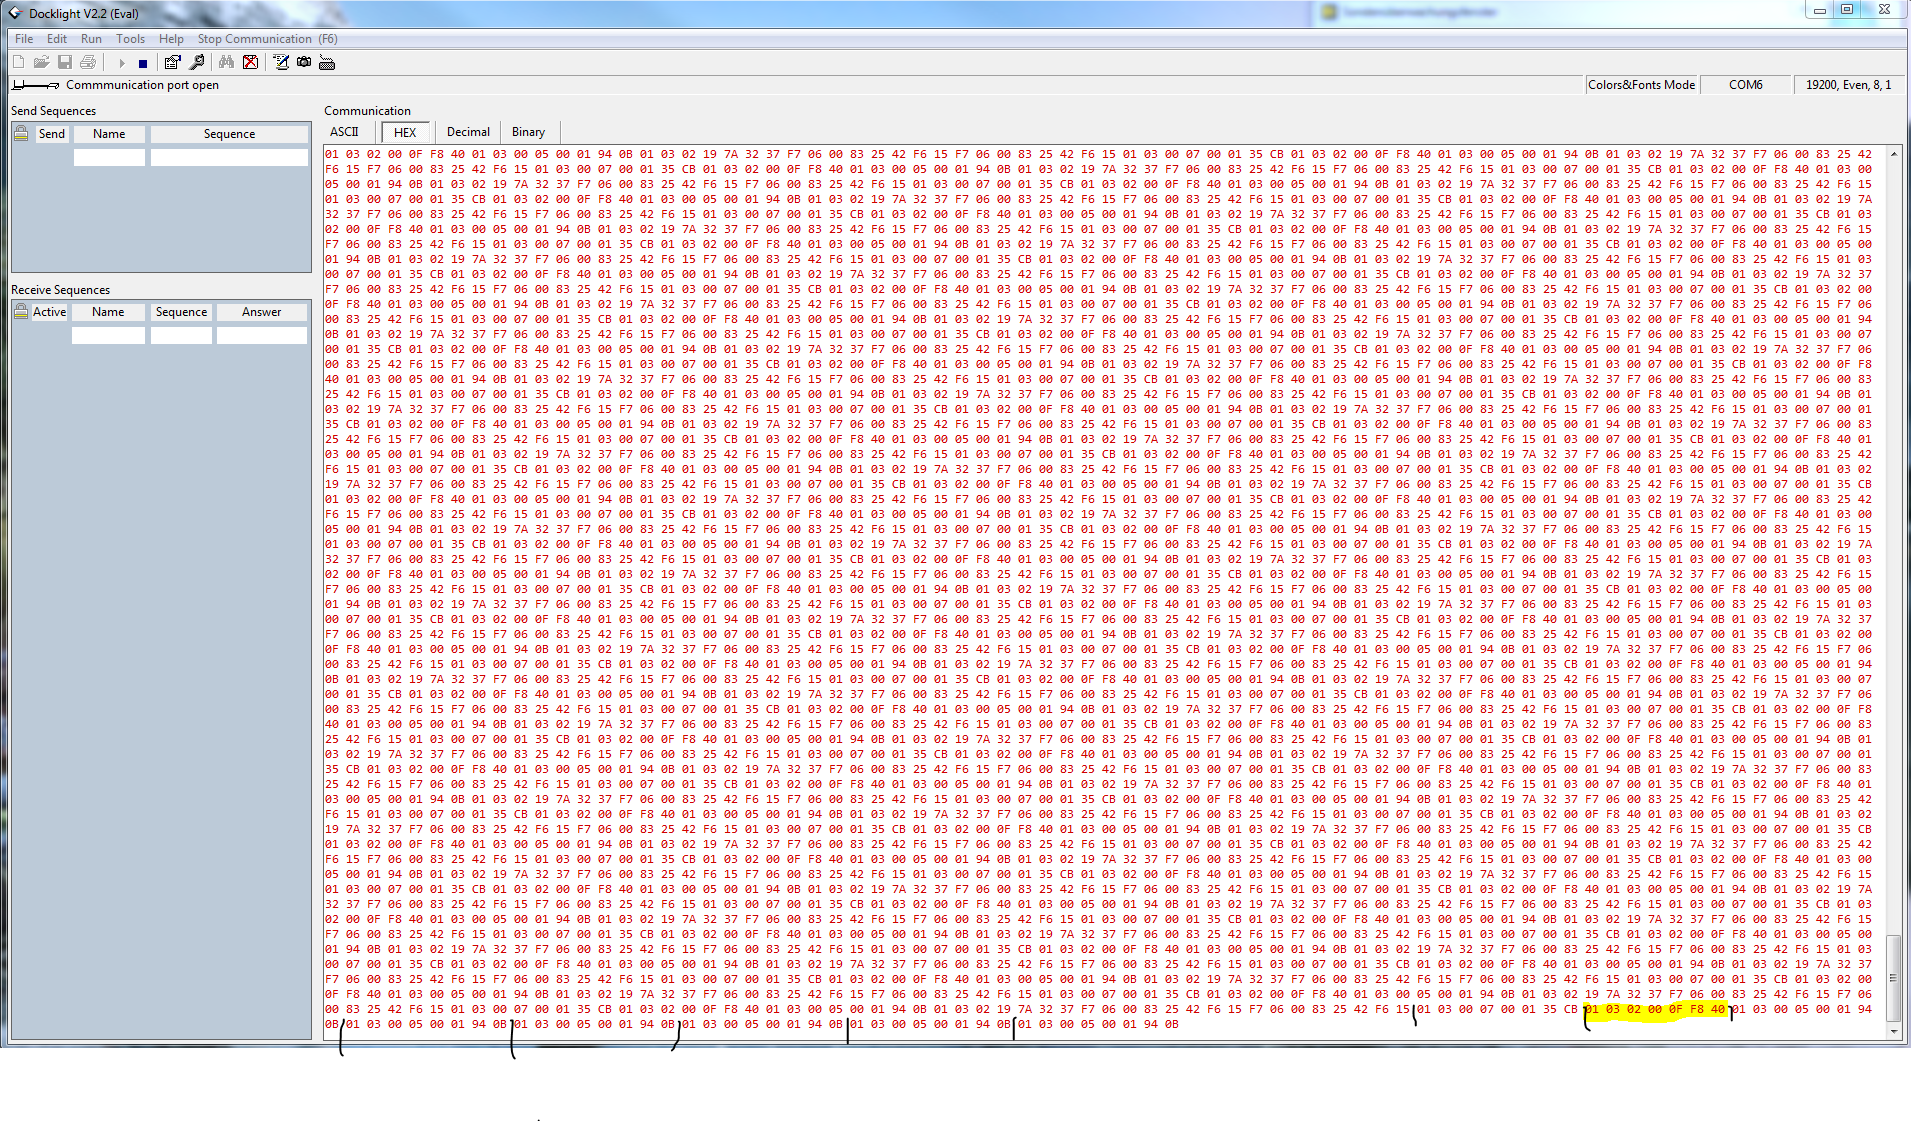
Task: Click Sequence header in Receive Sequences
Action: 181,312
